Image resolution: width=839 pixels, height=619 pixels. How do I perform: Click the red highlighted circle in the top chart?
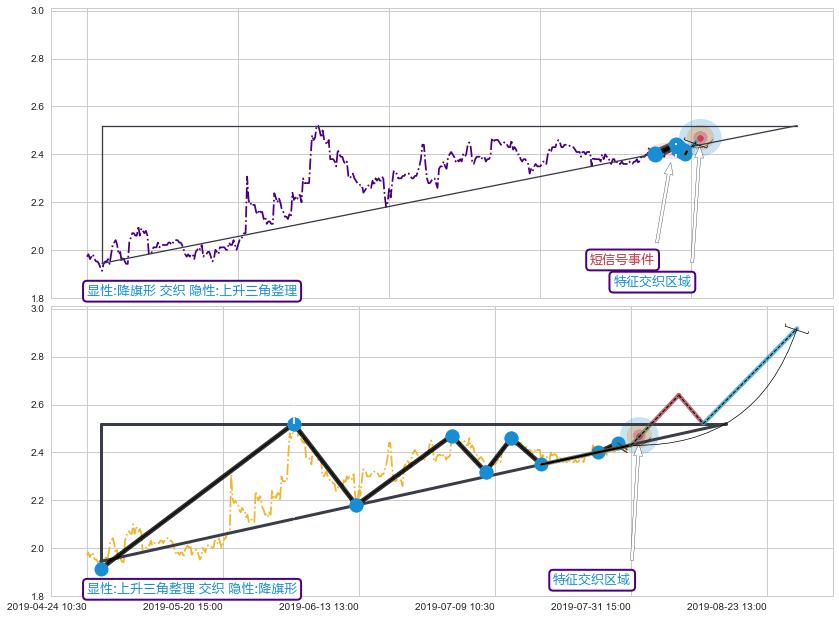pyautogui.click(x=700, y=137)
